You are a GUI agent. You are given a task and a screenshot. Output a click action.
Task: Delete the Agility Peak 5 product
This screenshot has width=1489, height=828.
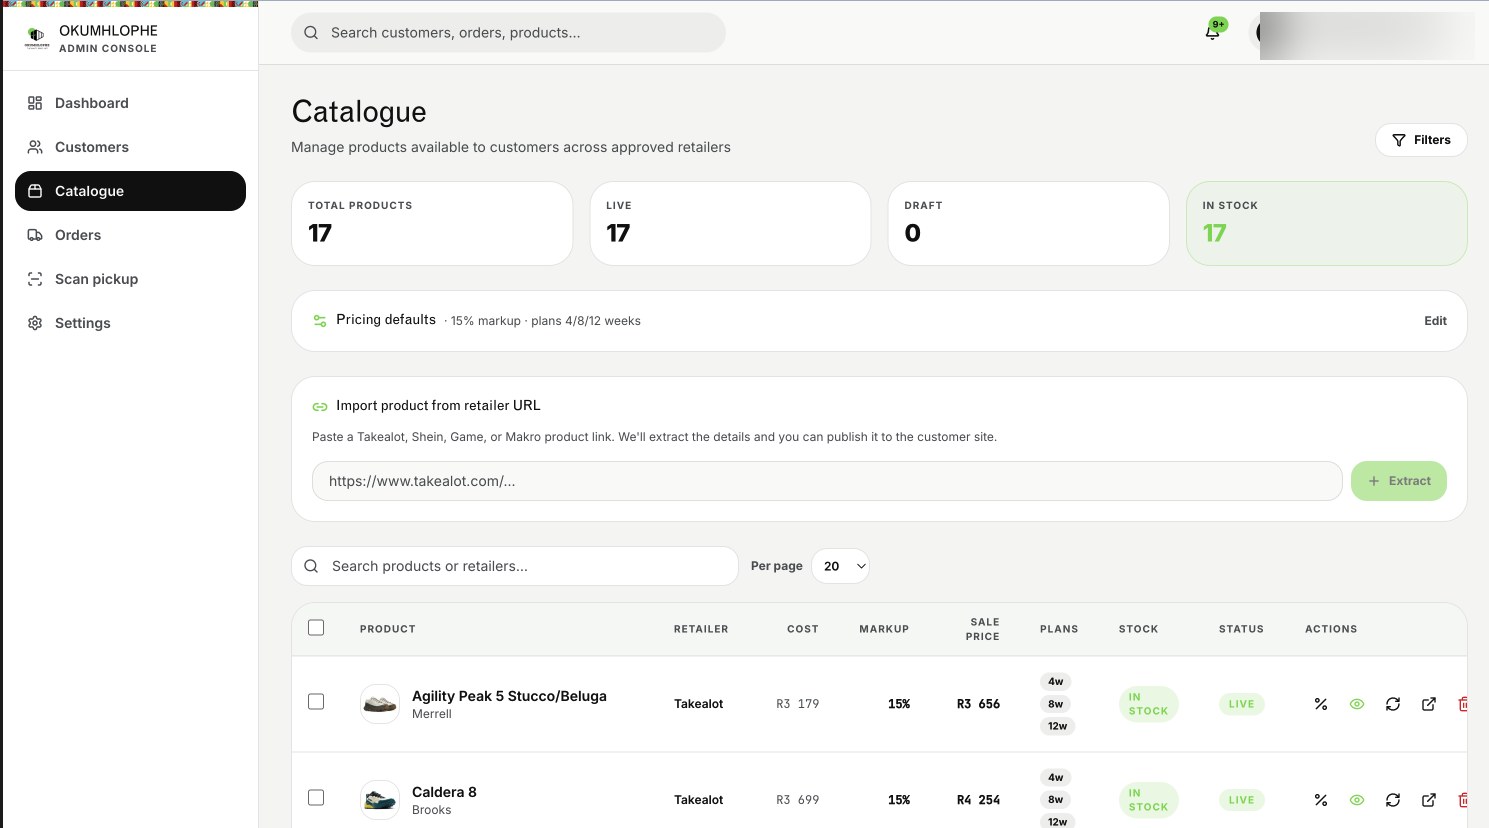pyautogui.click(x=1463, y=704)
